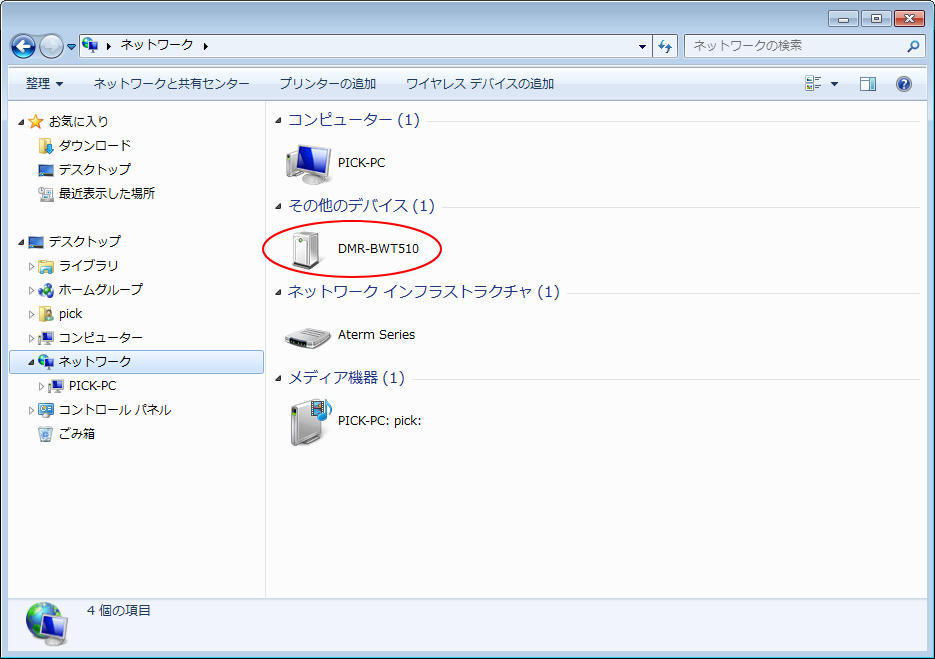This screenshot has height=659, width=935.
Task: Select the Aterm Series router icon
Action: [x=308, y=337]
